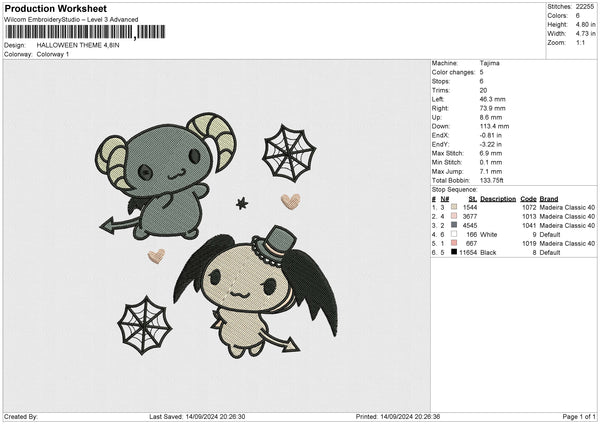
Task: Click code "1072" in the stop sequence
Action: pyautogui.click(x=529, y=207)
